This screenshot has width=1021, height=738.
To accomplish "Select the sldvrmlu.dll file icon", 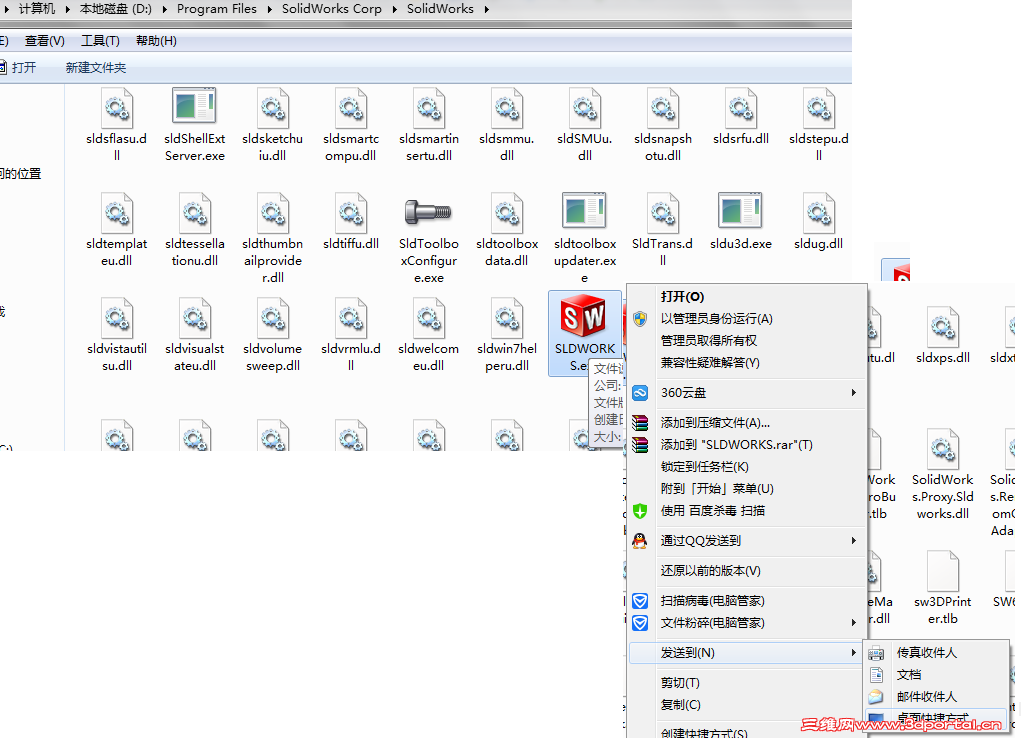I will click(x=350, y=318).
